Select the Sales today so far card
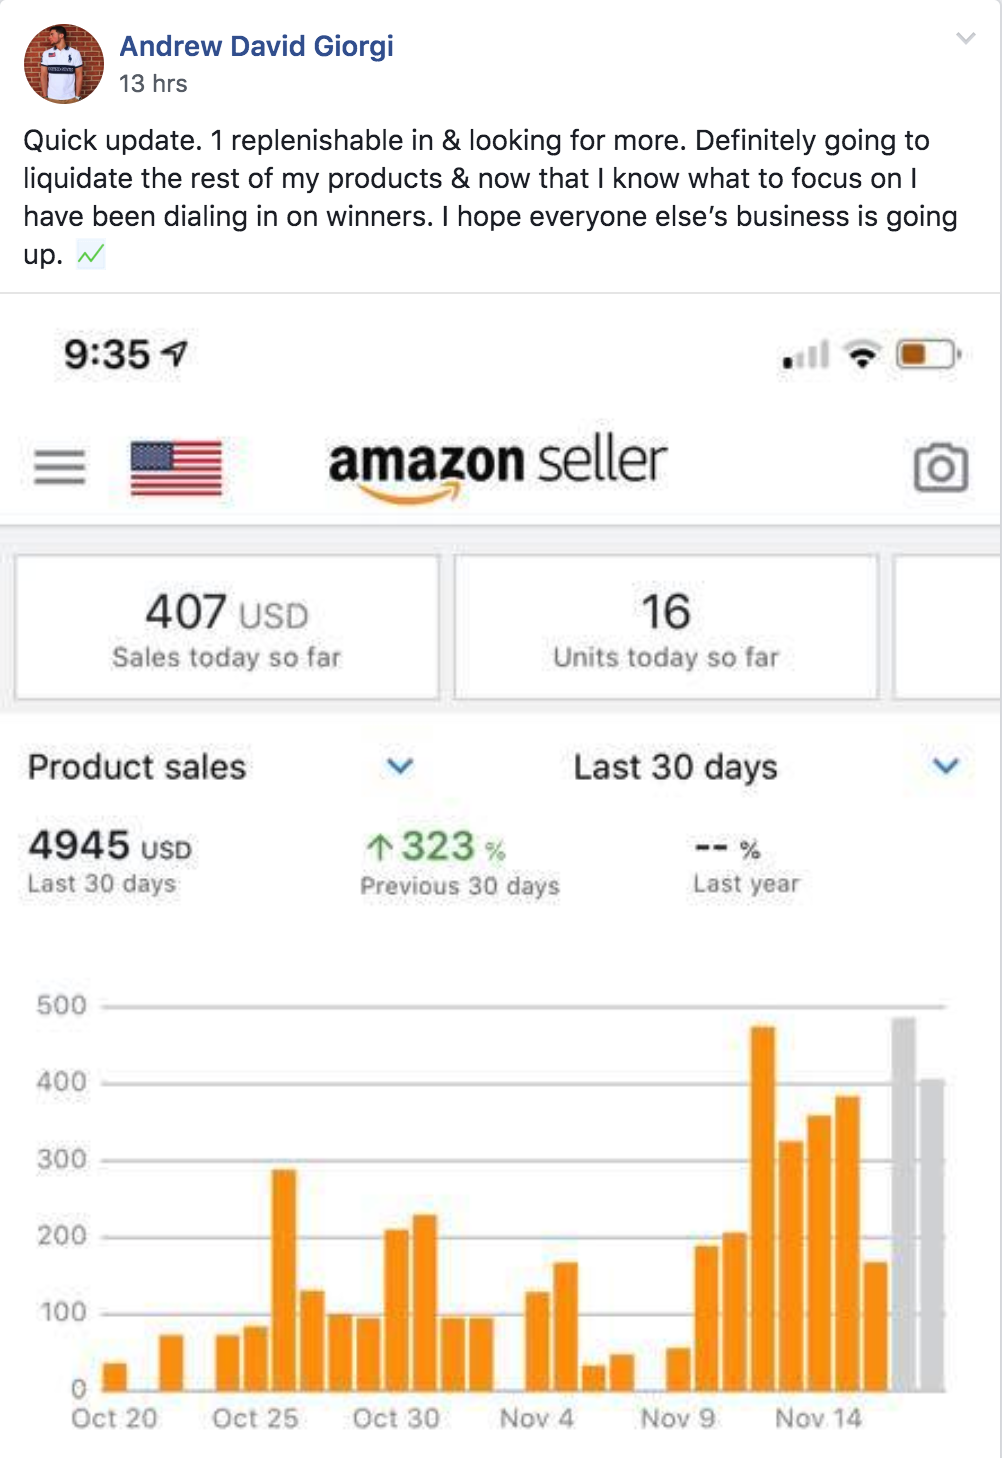 point(227,627)
